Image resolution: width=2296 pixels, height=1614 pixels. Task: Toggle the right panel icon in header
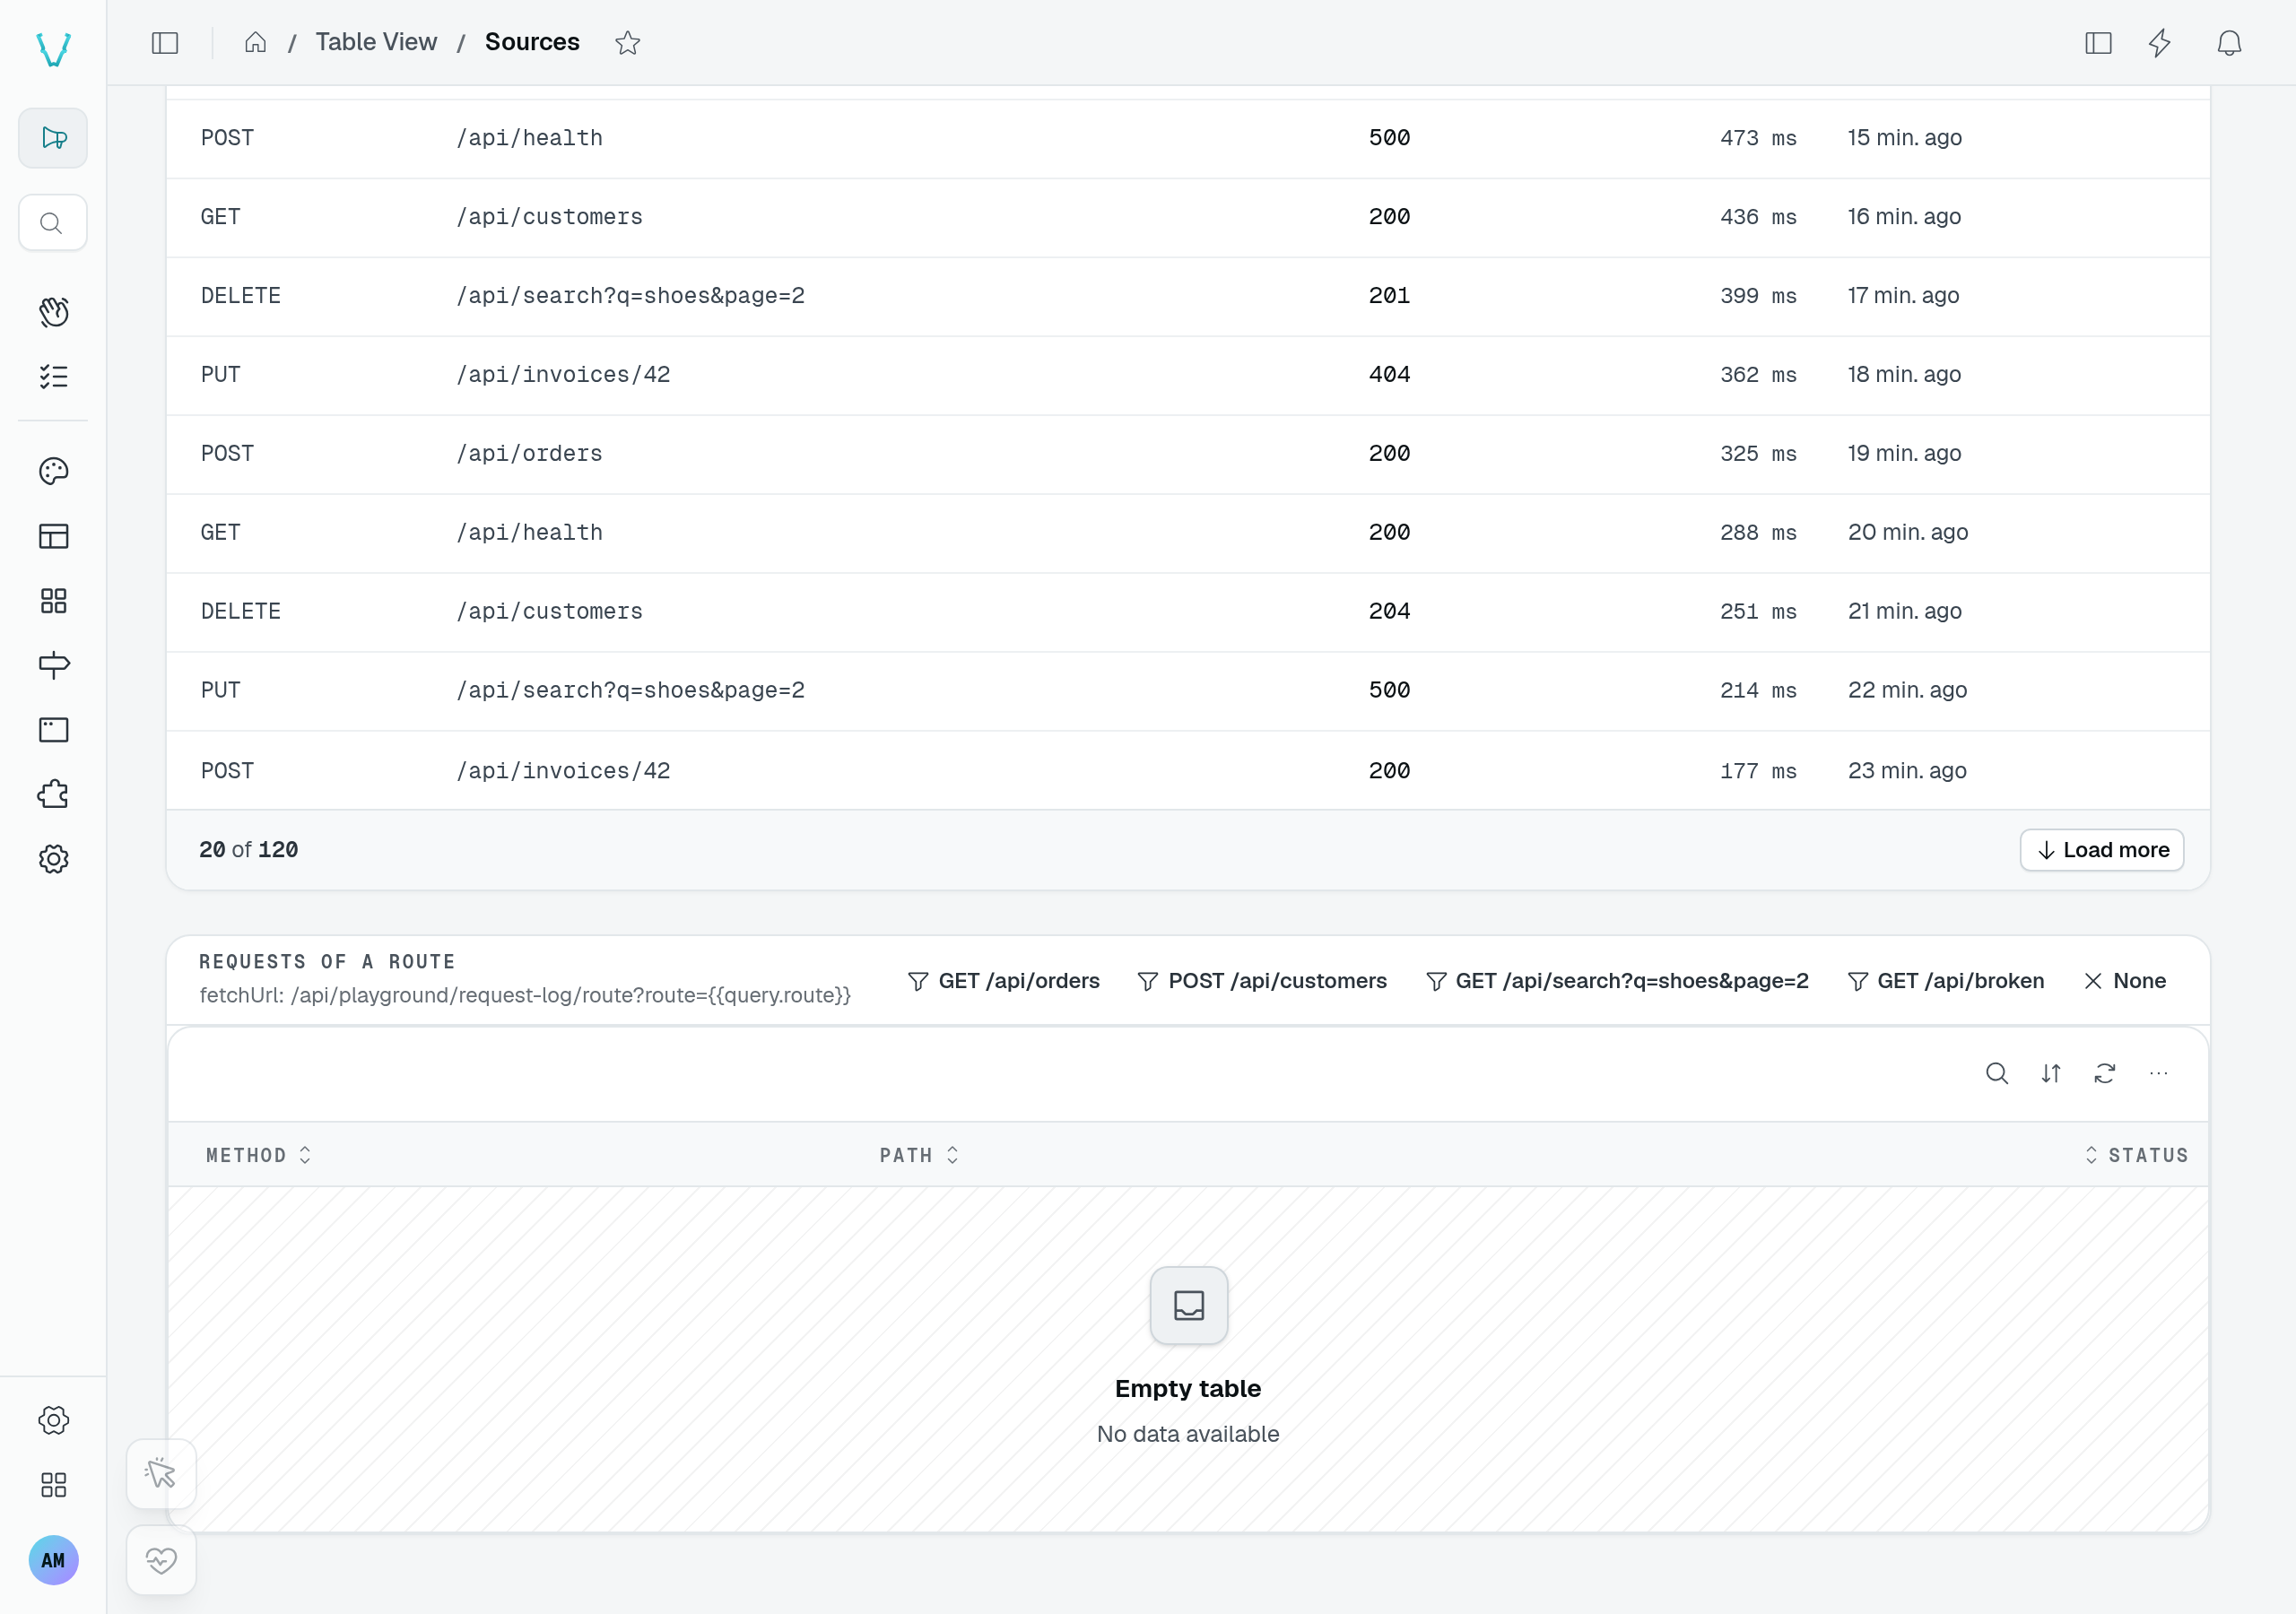click(2098, 43)
